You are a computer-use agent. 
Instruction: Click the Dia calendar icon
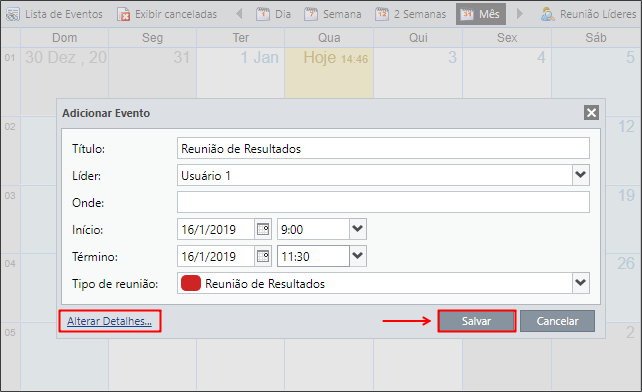click(263, 14)
